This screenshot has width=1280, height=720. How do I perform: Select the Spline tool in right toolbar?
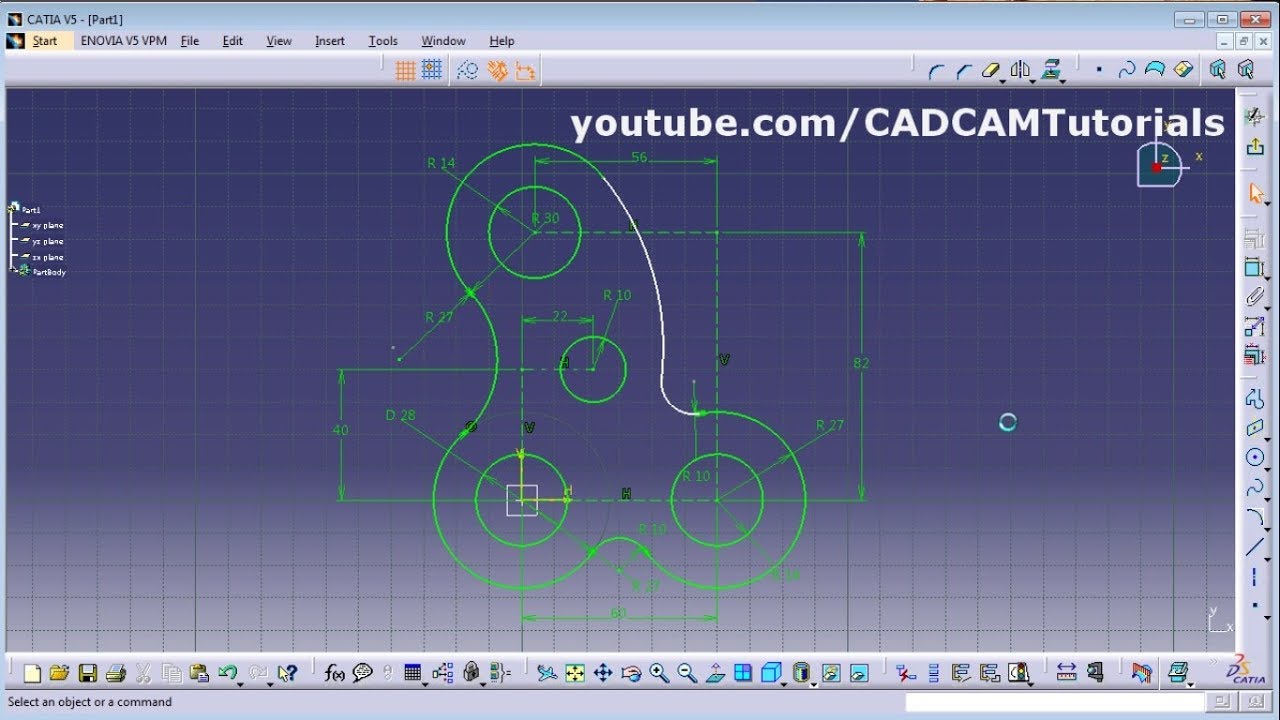pos(1254,488)
